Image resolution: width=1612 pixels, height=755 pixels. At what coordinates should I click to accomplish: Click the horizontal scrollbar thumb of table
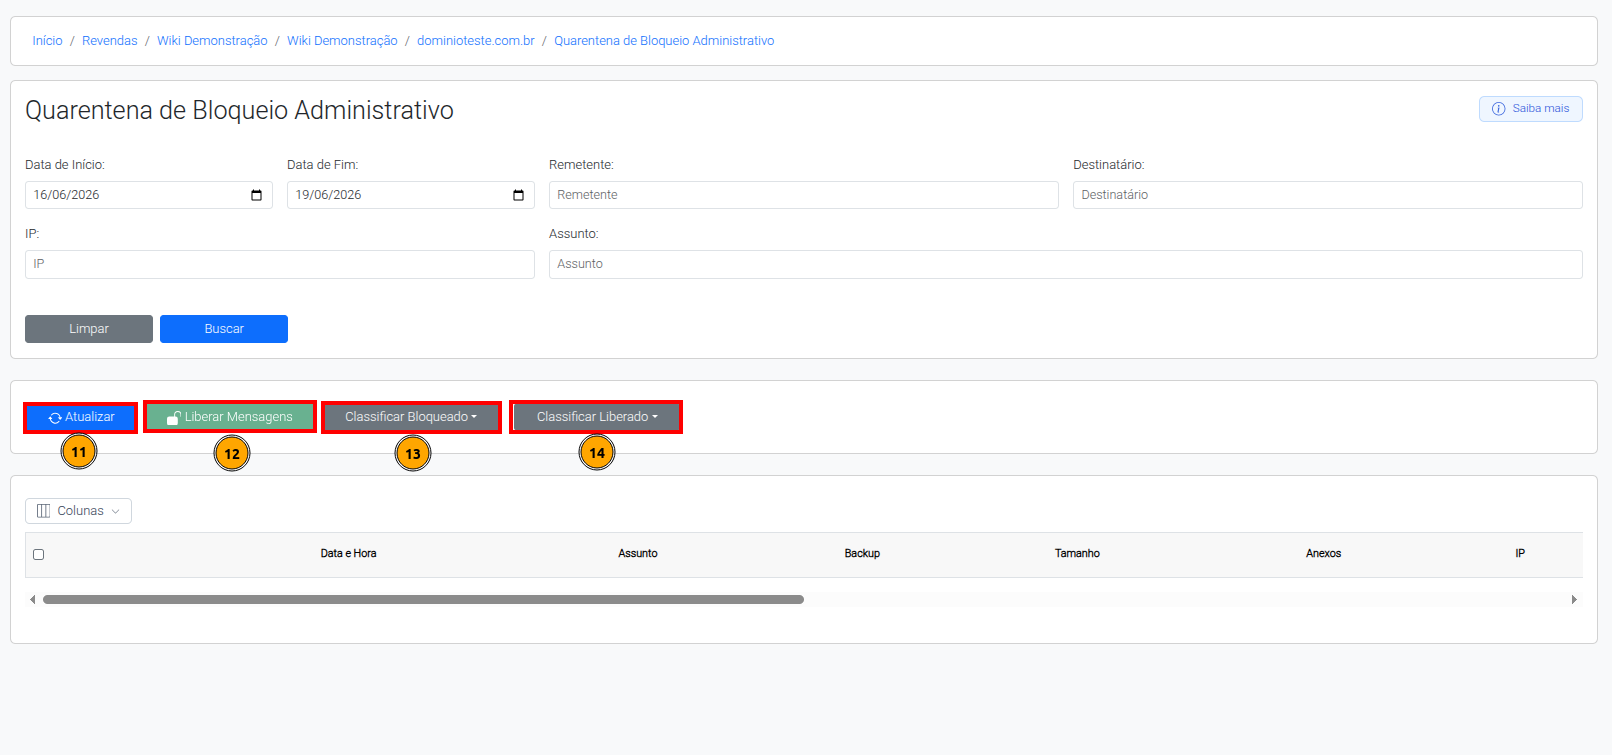coord(423,600)
